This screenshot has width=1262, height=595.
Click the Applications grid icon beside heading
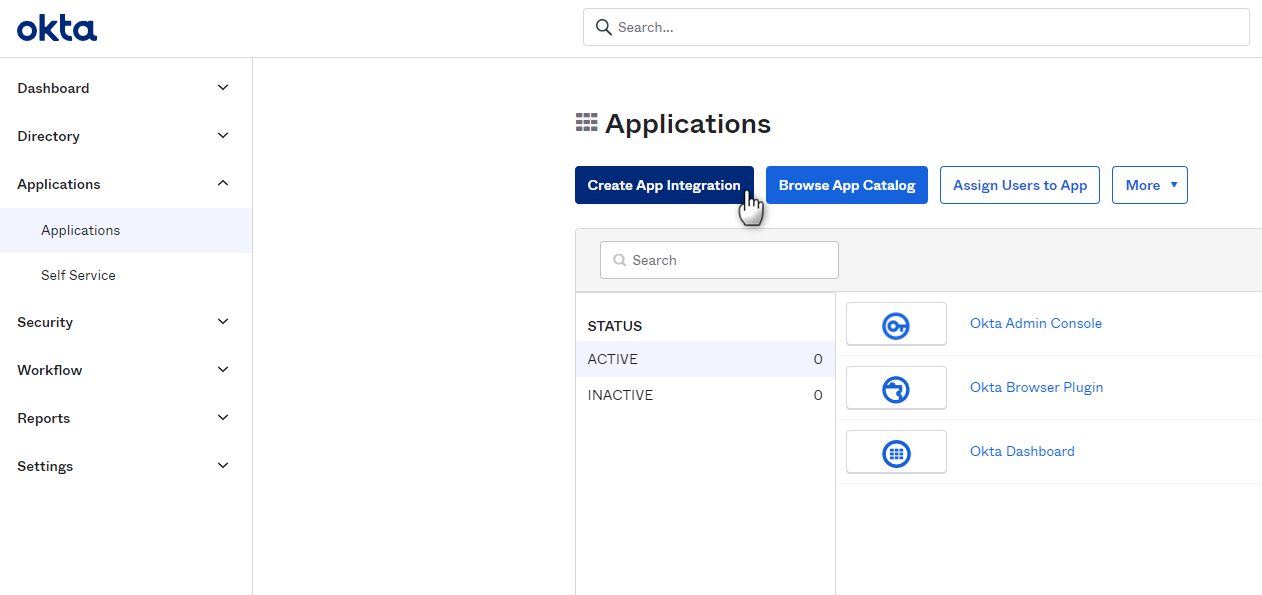pos(586,123)
